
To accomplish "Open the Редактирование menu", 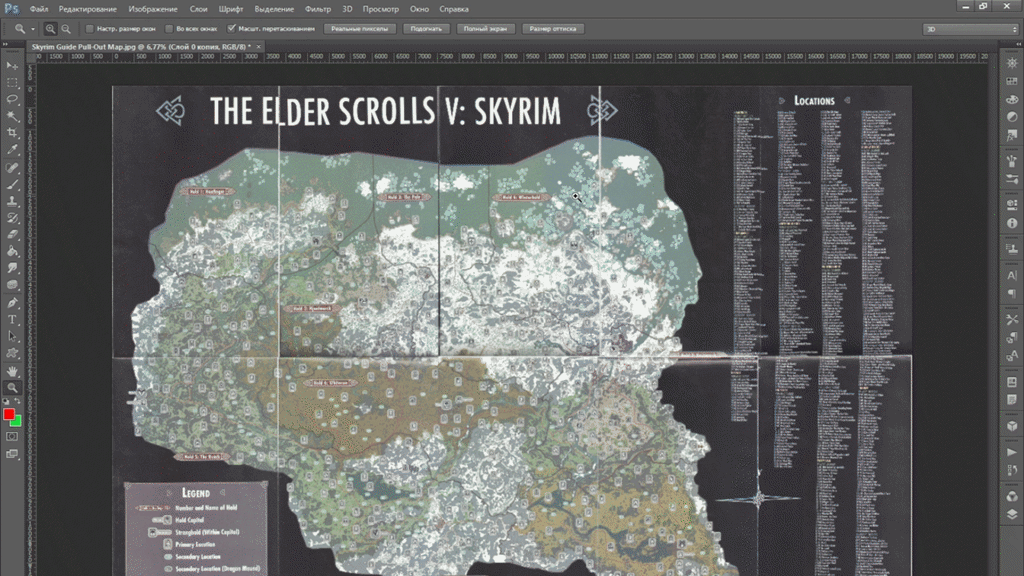I will click(x=88, y=9).
